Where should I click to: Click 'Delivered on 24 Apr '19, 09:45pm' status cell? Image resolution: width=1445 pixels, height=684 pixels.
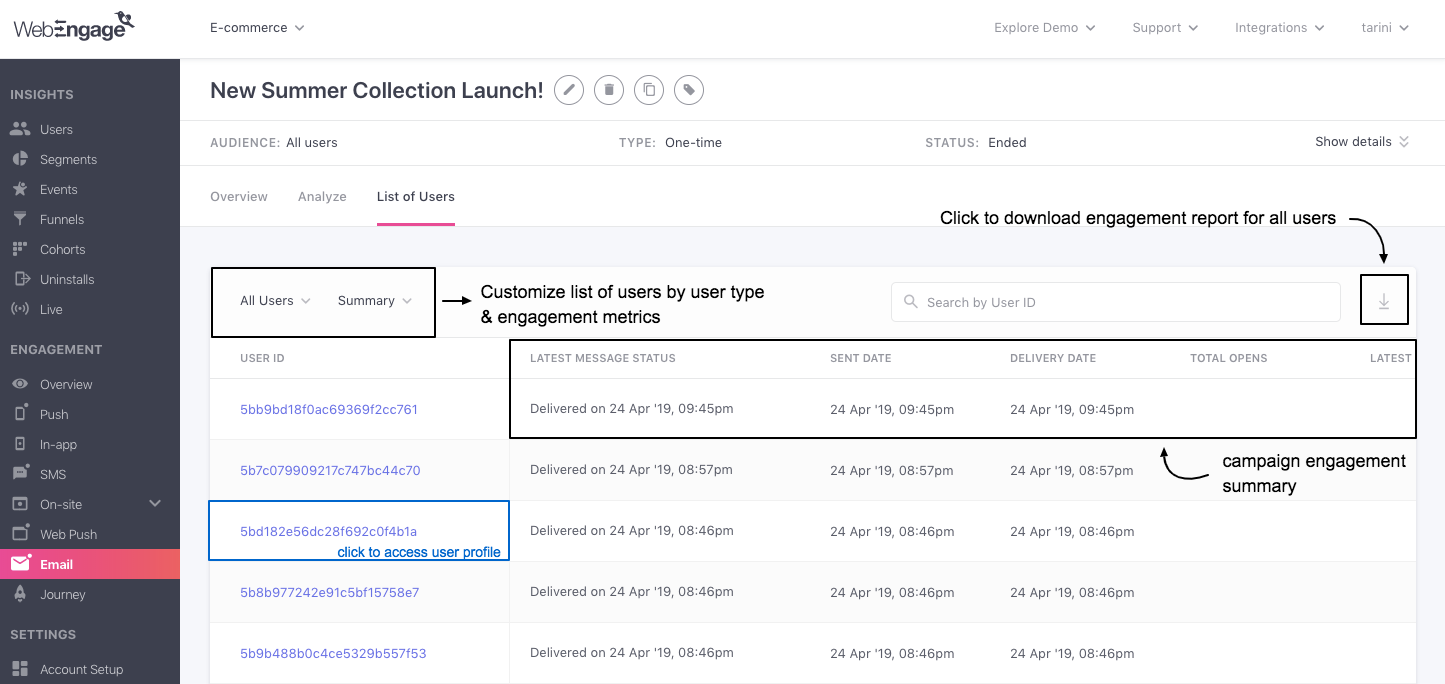[632, 409]
